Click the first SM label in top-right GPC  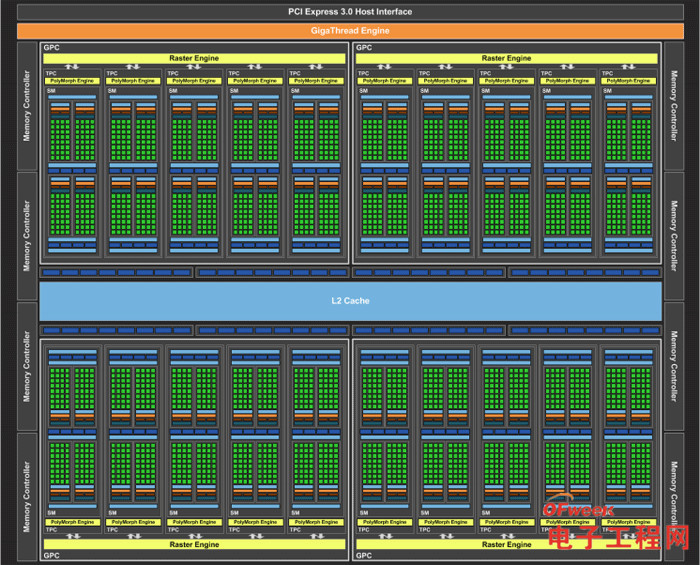coord(363,91)
